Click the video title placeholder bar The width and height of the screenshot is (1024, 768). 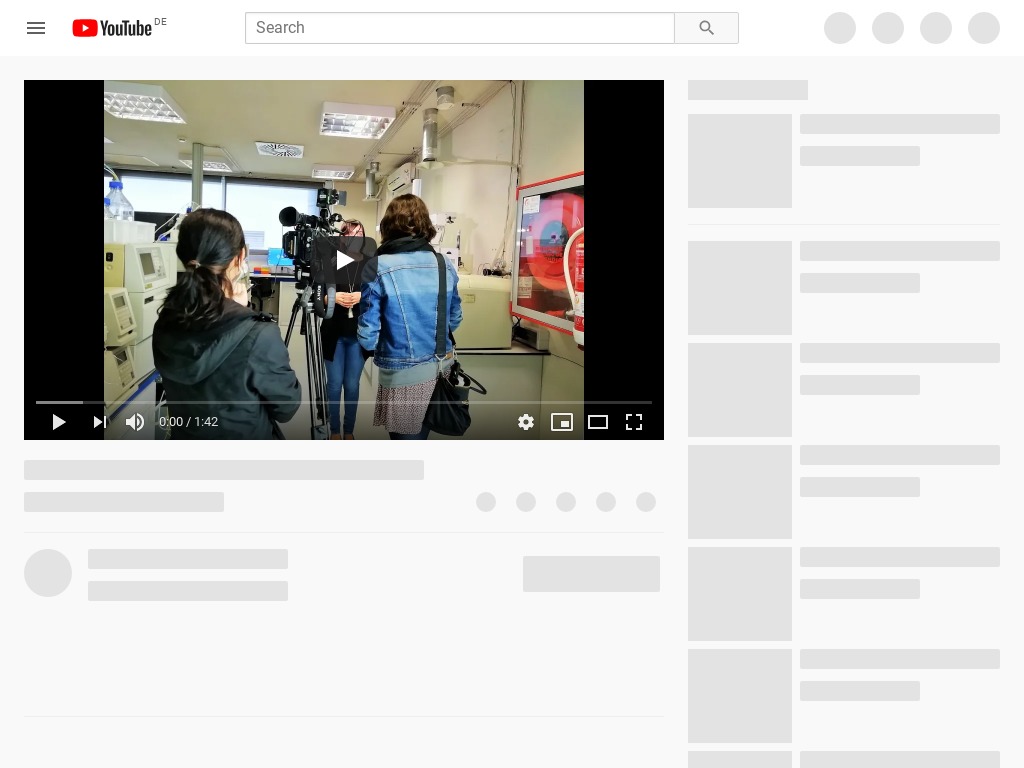[x=224, y=470]
